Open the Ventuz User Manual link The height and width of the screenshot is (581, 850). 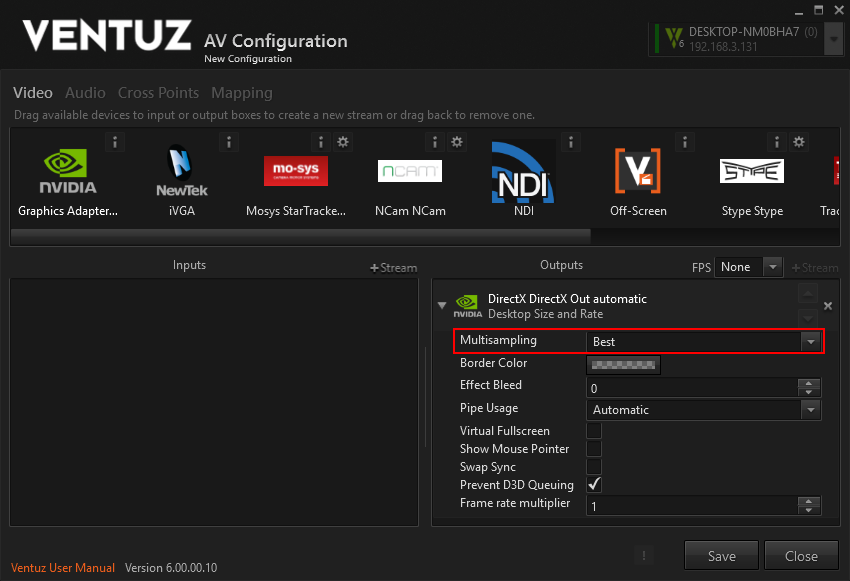pyautogui.click(x=64, y=568)
